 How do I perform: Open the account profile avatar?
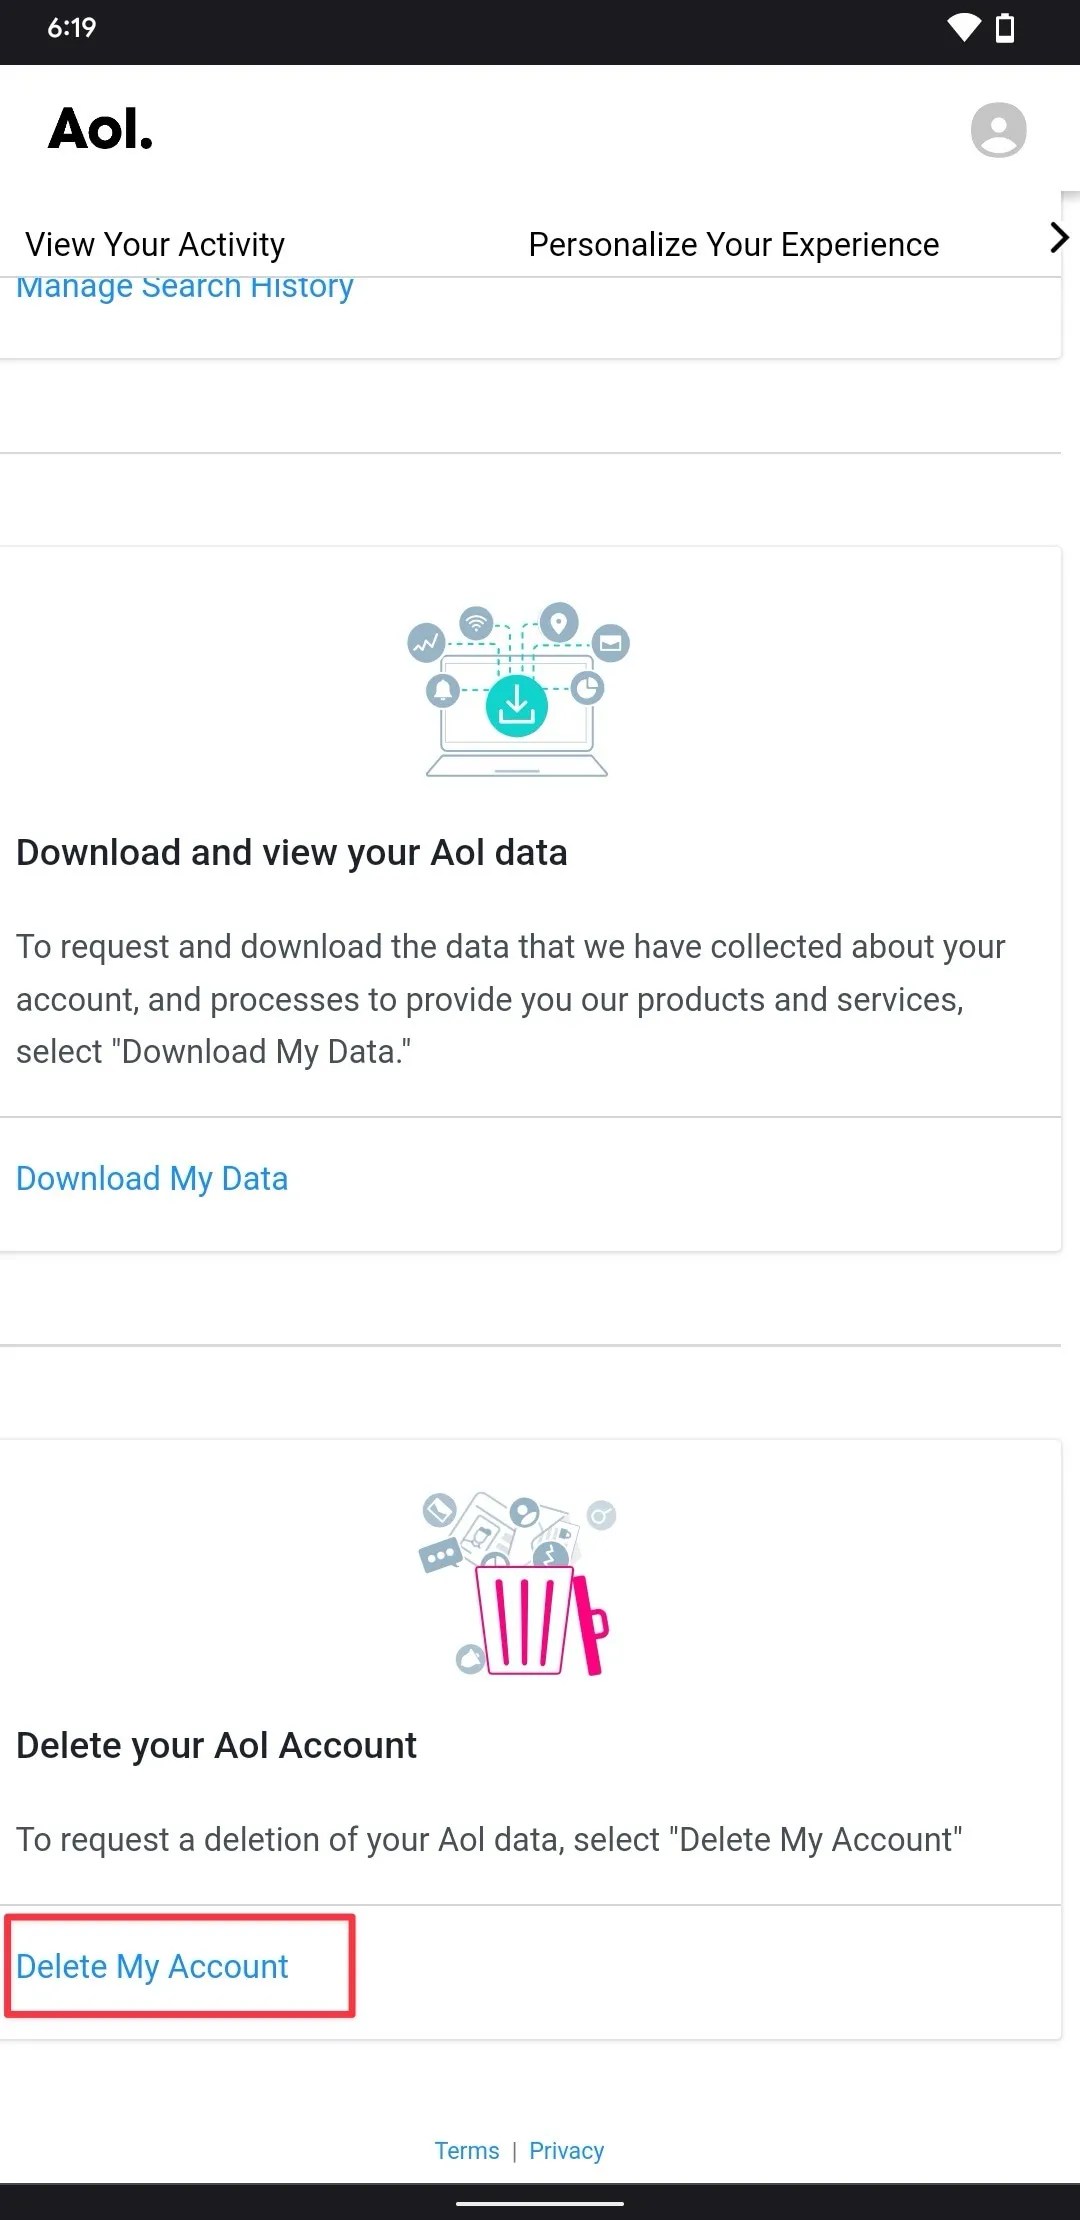[x=999, y=130]
